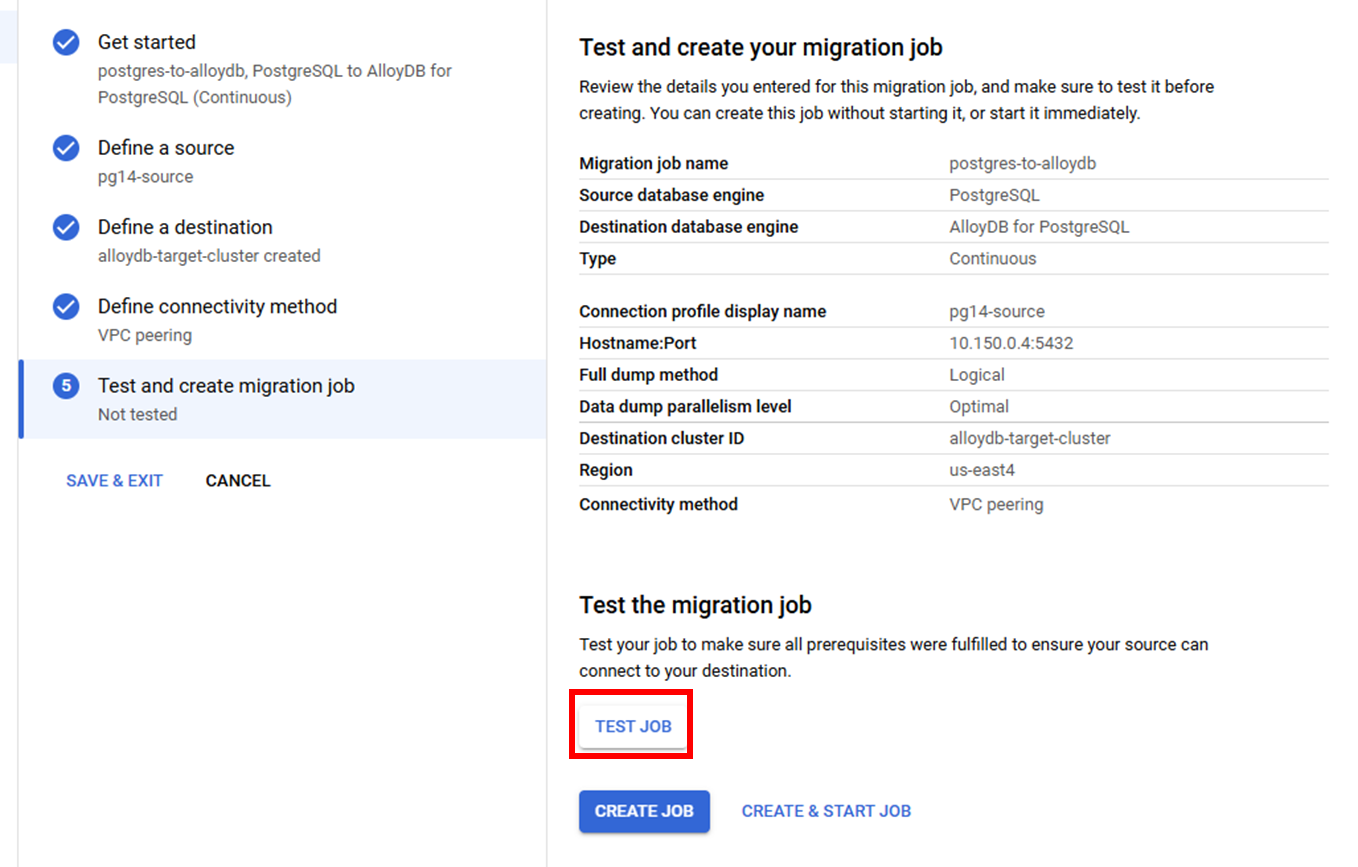Click the CREATE JOB button

pos(644,811)
